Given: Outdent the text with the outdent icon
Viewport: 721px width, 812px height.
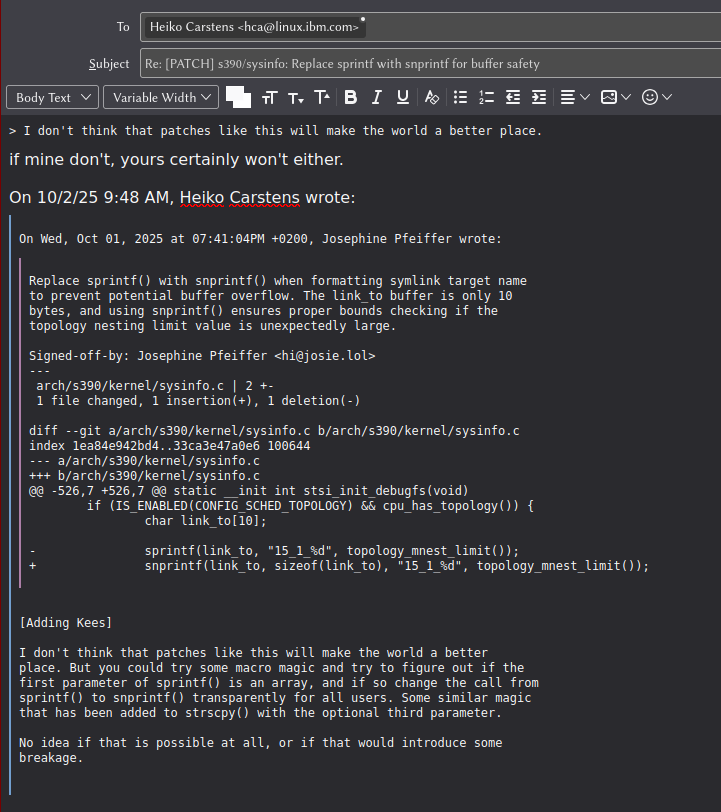Looking at the screenshot, I should click(513, 97).
